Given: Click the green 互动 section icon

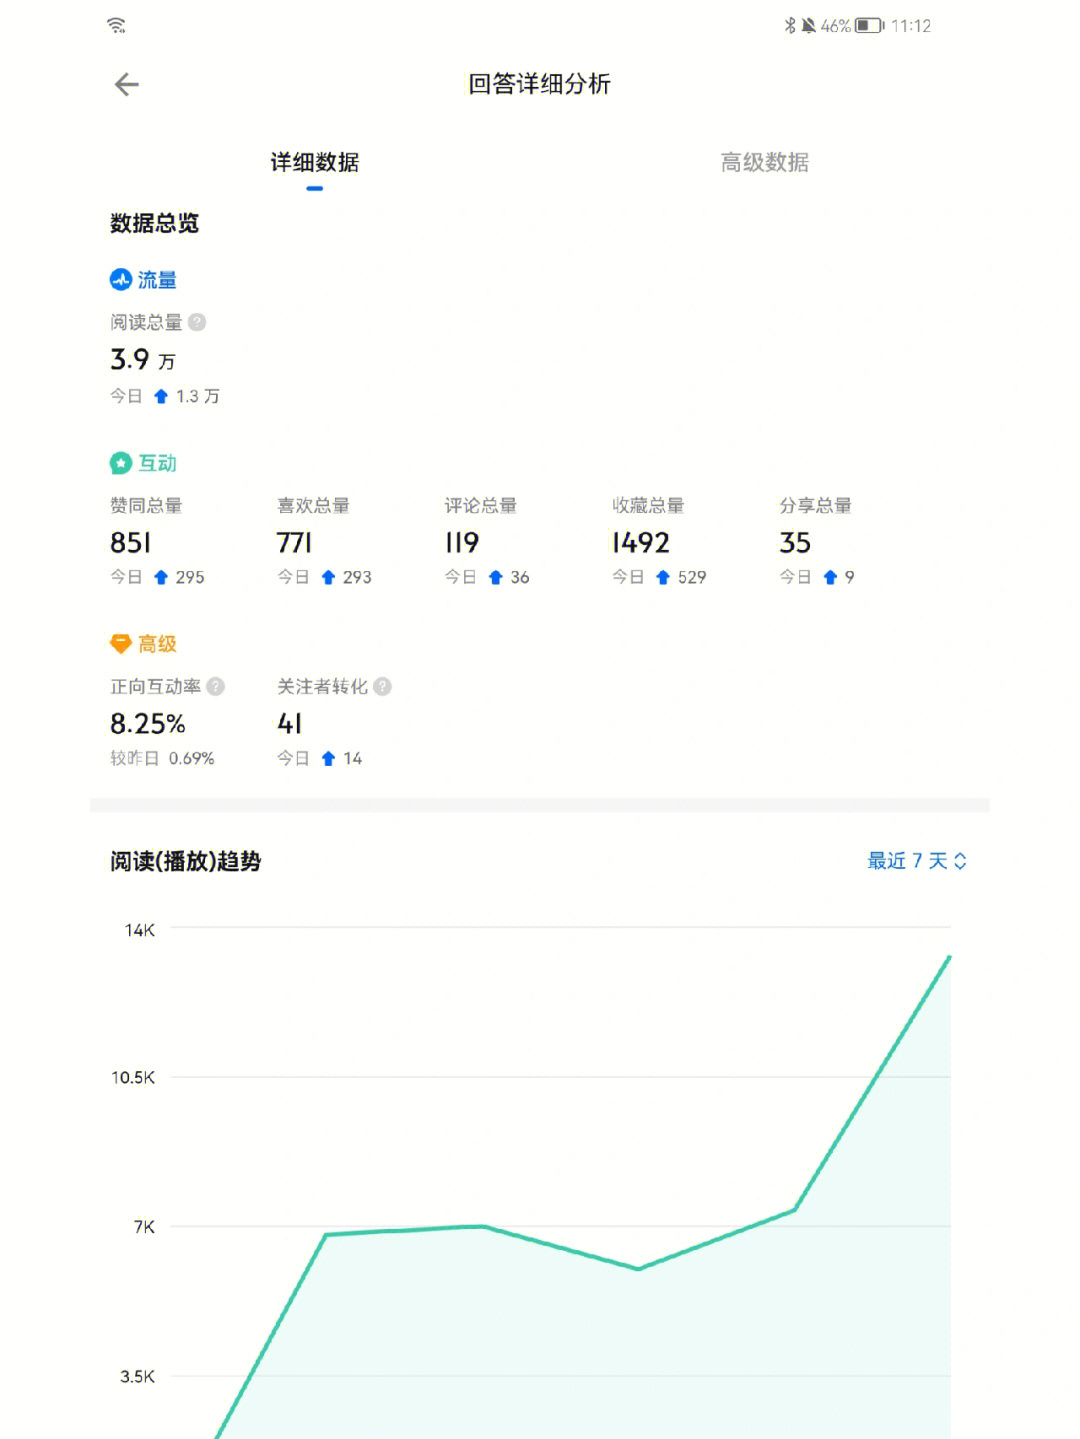Looking at the screenshot, I should tap(121, 463).
